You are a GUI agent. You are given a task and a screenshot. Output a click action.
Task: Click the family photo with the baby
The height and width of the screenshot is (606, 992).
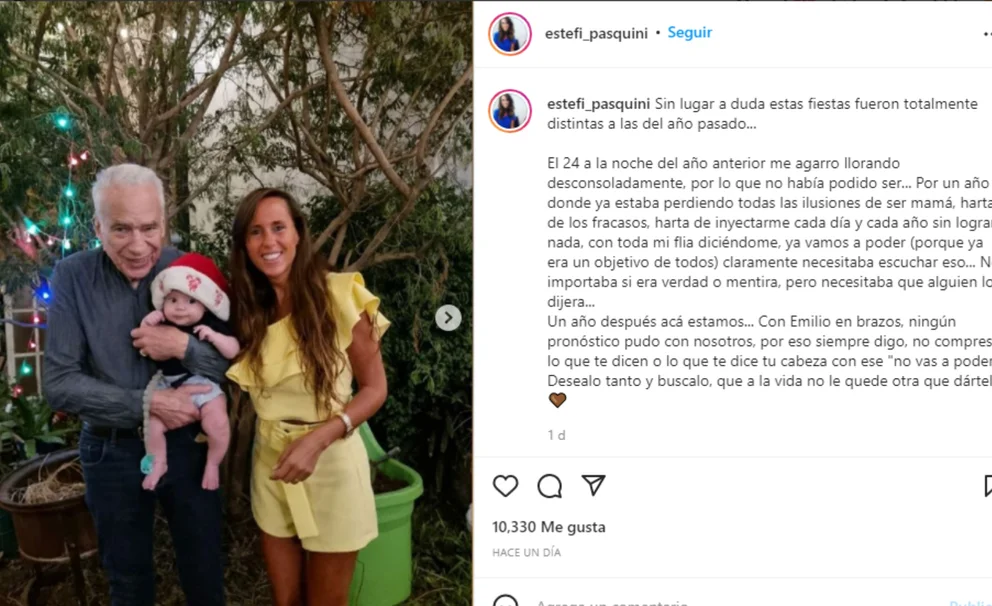pos(236,303)
